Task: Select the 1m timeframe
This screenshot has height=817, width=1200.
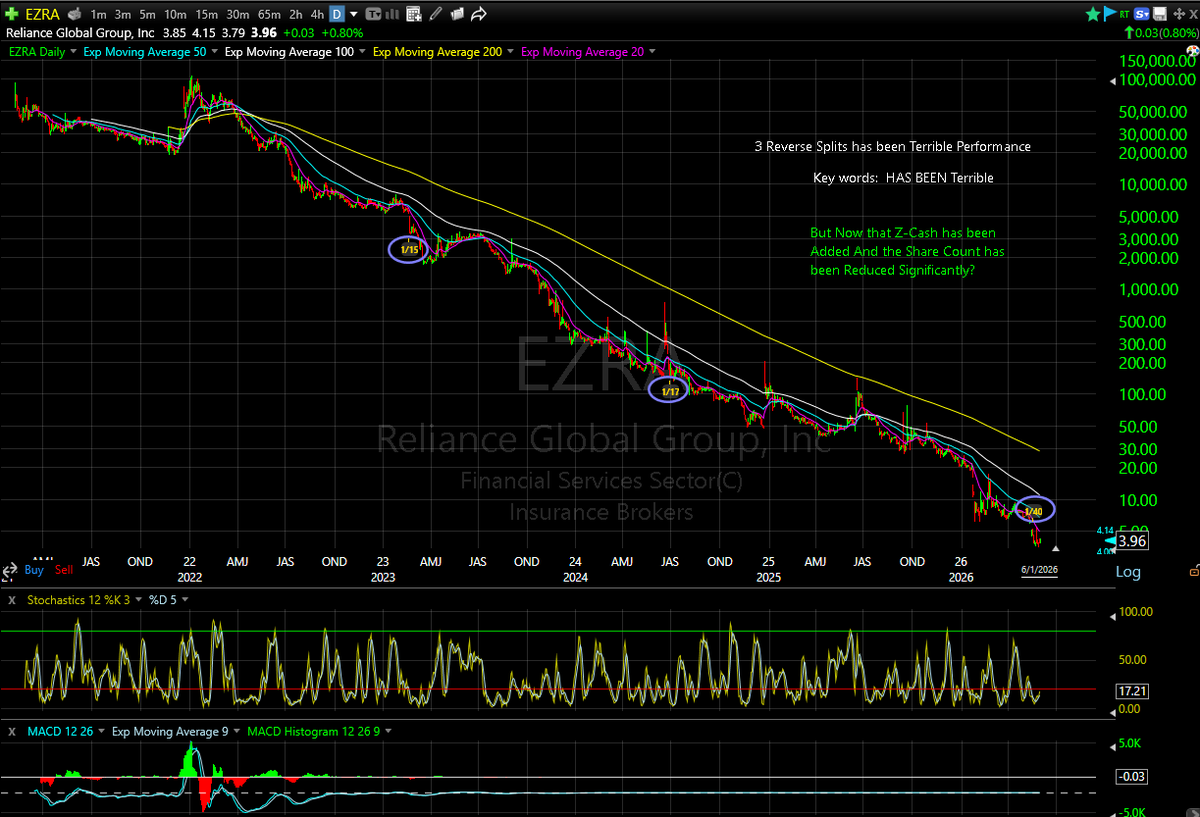Action: pos(98,14)
